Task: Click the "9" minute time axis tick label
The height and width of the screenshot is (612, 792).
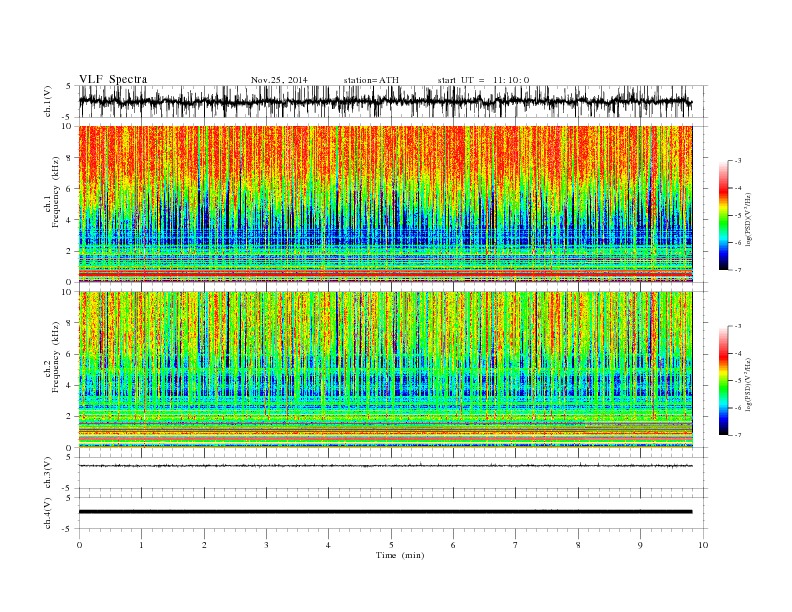Action: point(640,545)
